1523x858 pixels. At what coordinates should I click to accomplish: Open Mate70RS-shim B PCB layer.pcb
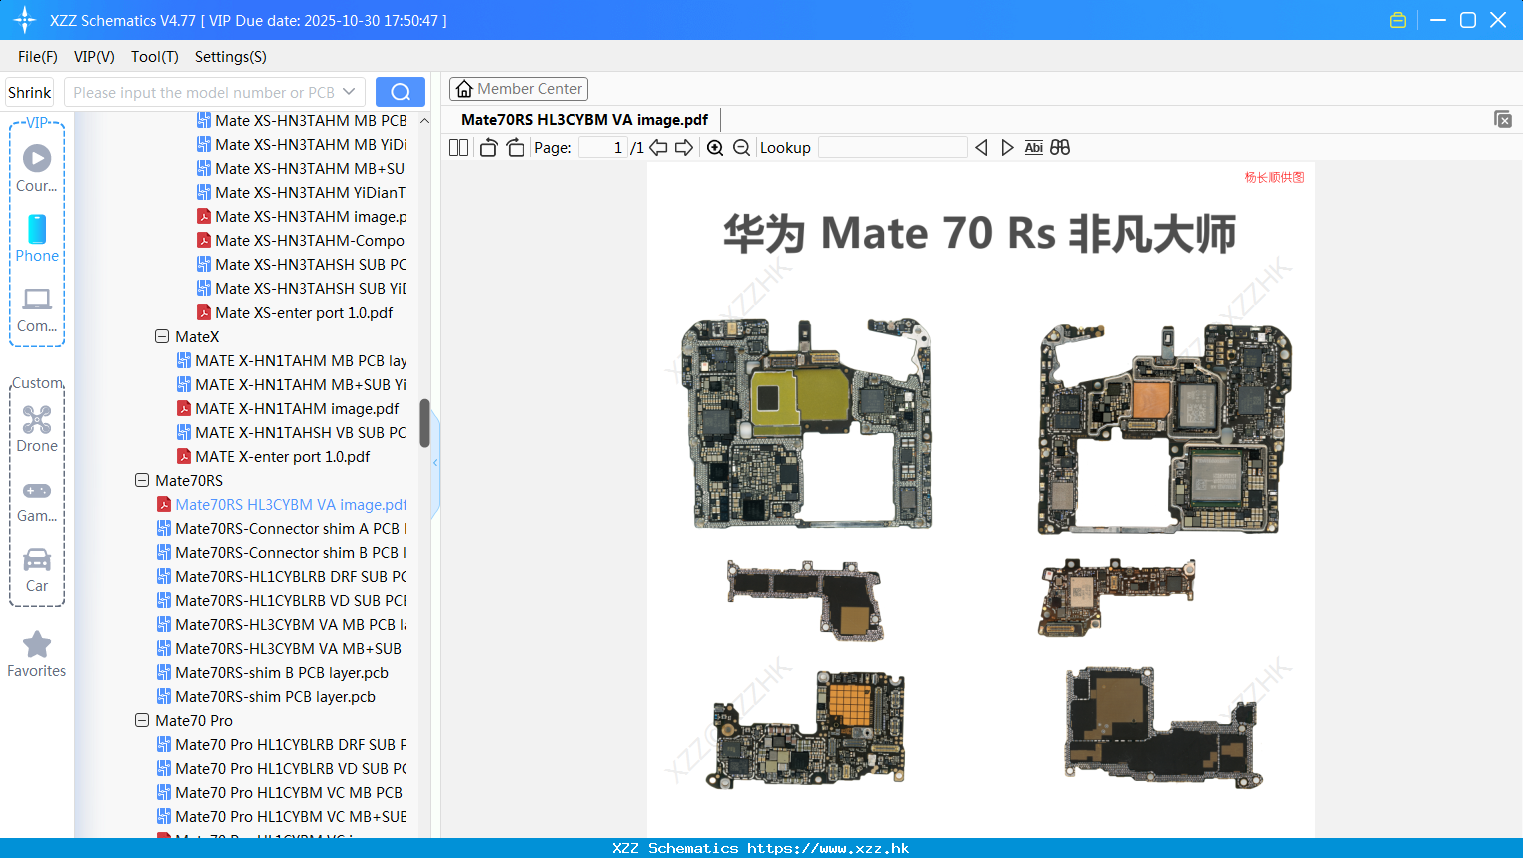pos(273,673)
